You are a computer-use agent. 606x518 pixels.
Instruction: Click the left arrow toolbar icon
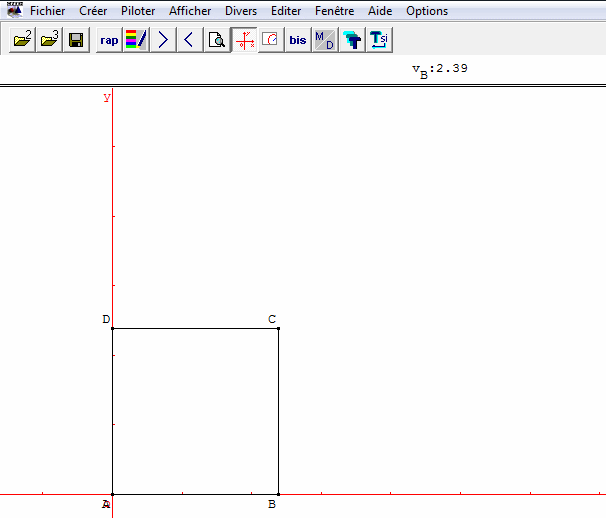189,40
